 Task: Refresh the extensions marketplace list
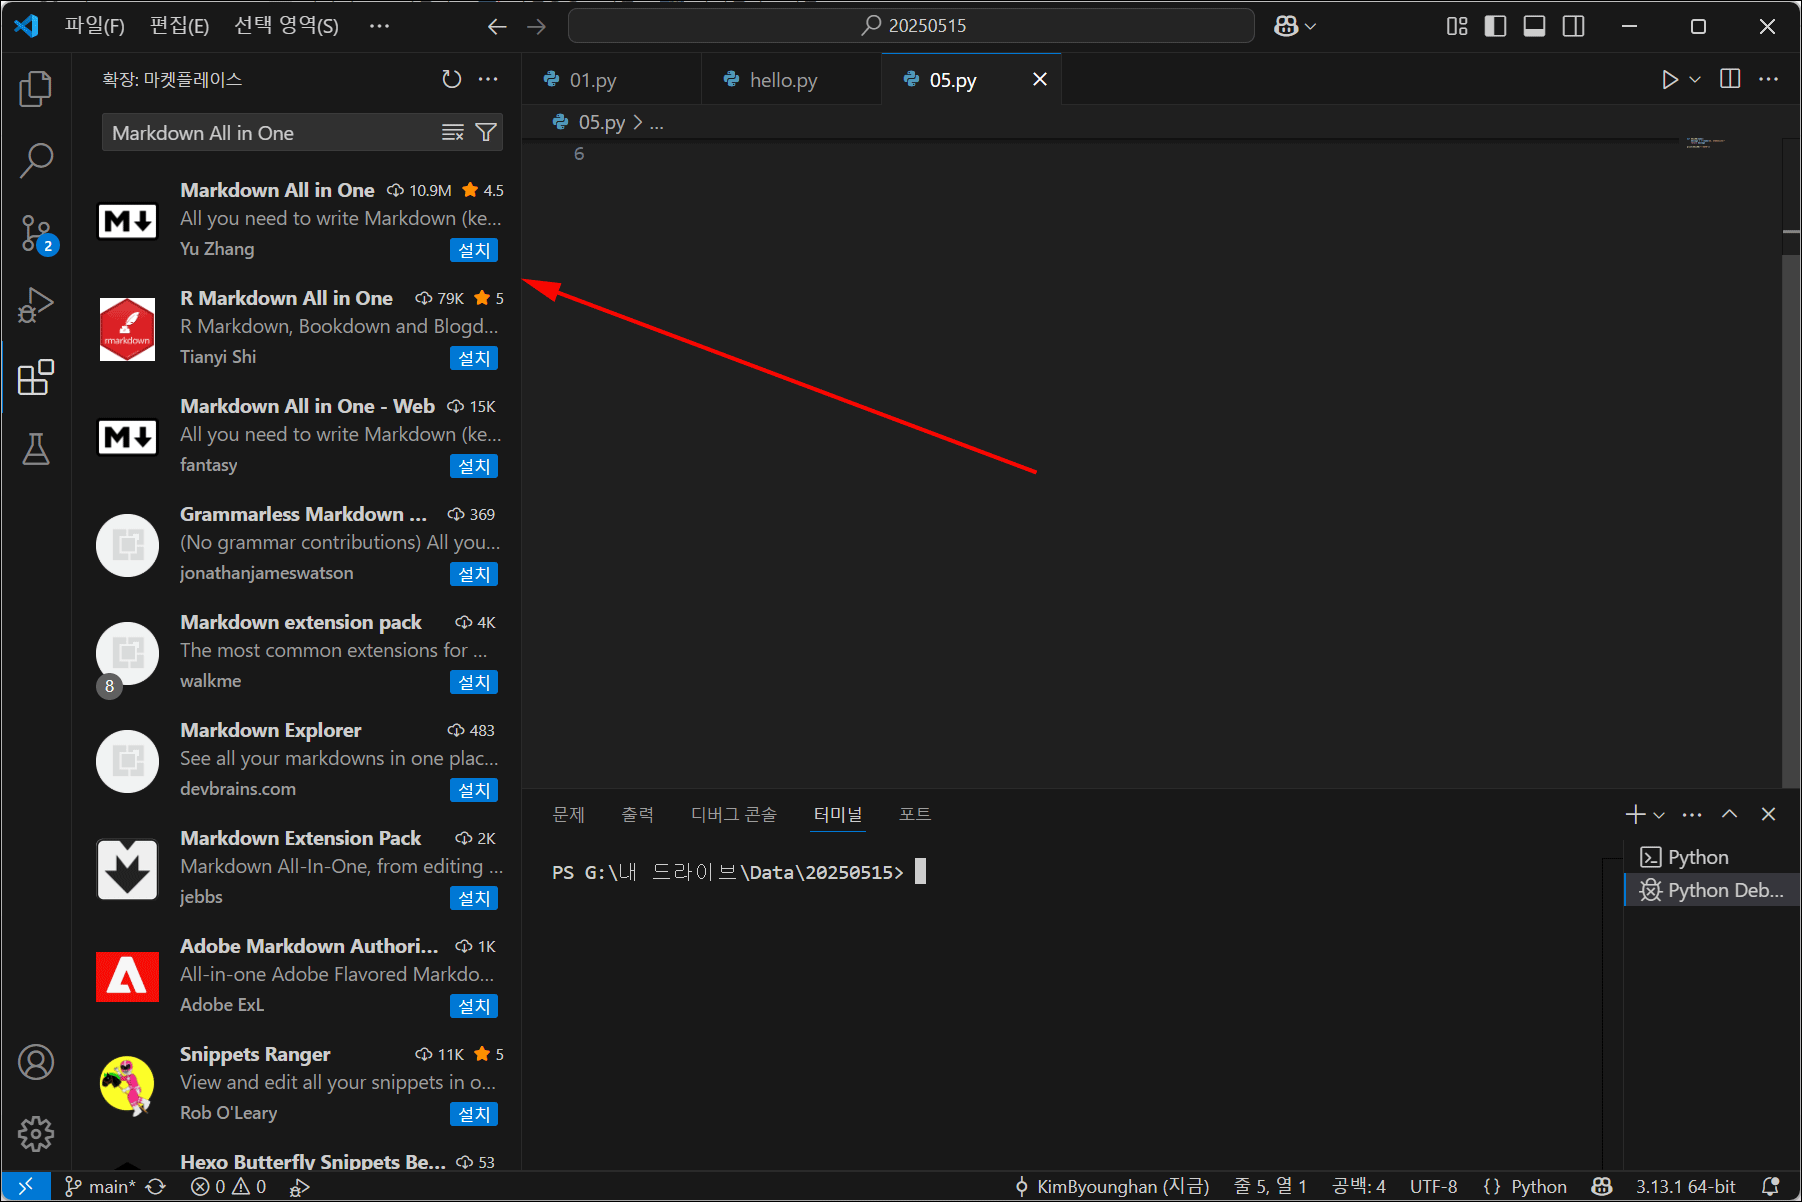452,79
